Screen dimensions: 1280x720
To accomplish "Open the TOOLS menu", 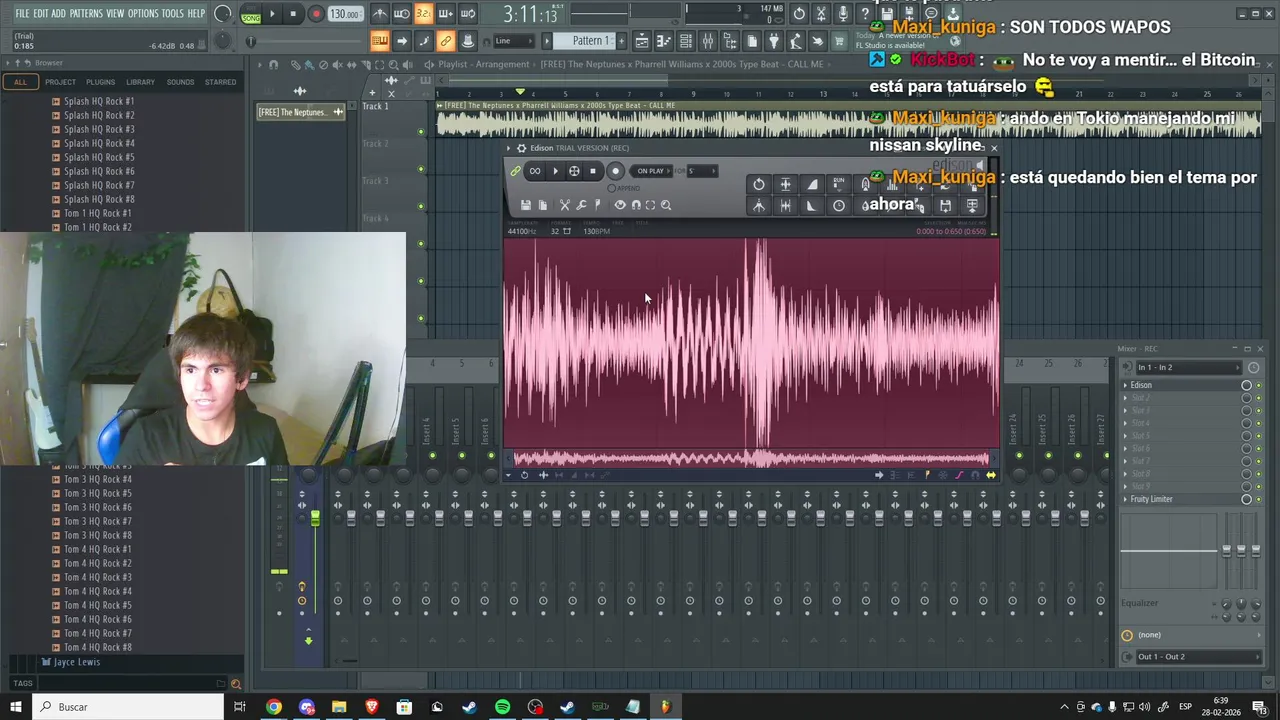I will coord(173,14).
